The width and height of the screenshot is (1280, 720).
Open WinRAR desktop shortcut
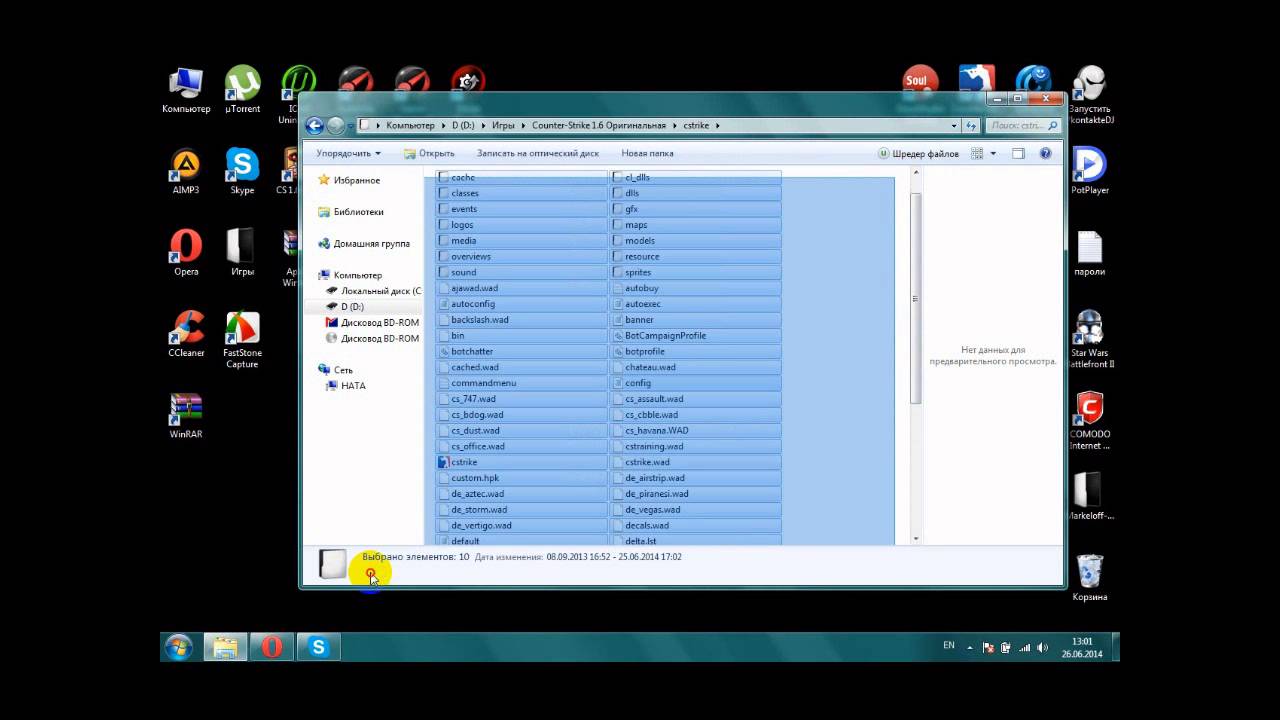[x=186, y=415]
